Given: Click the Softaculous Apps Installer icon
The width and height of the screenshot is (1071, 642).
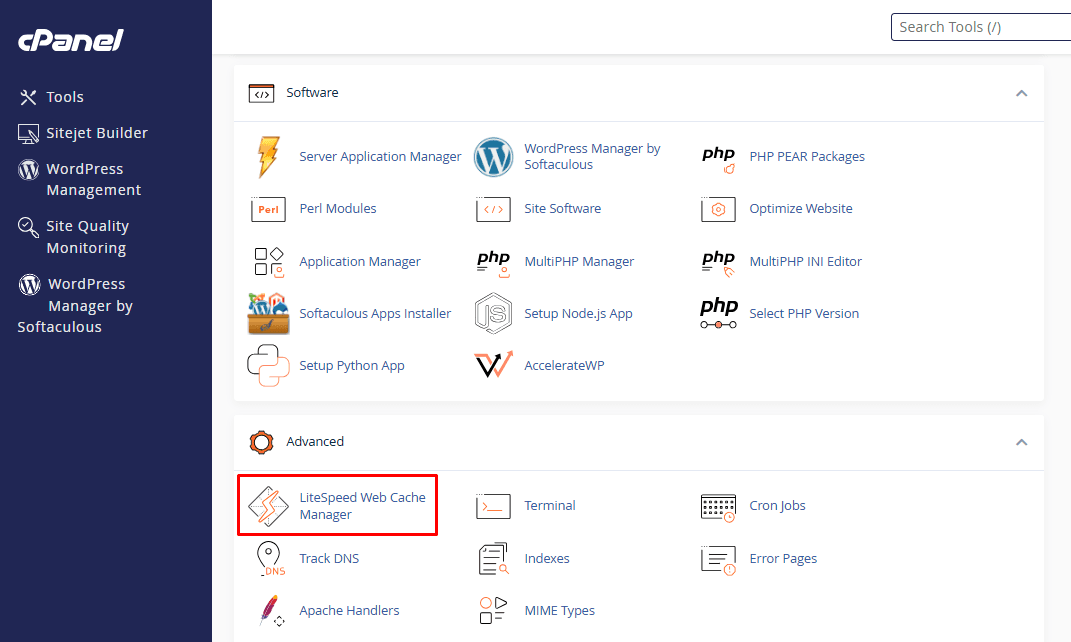Looking at the screenshot, I should coord(268,313).
